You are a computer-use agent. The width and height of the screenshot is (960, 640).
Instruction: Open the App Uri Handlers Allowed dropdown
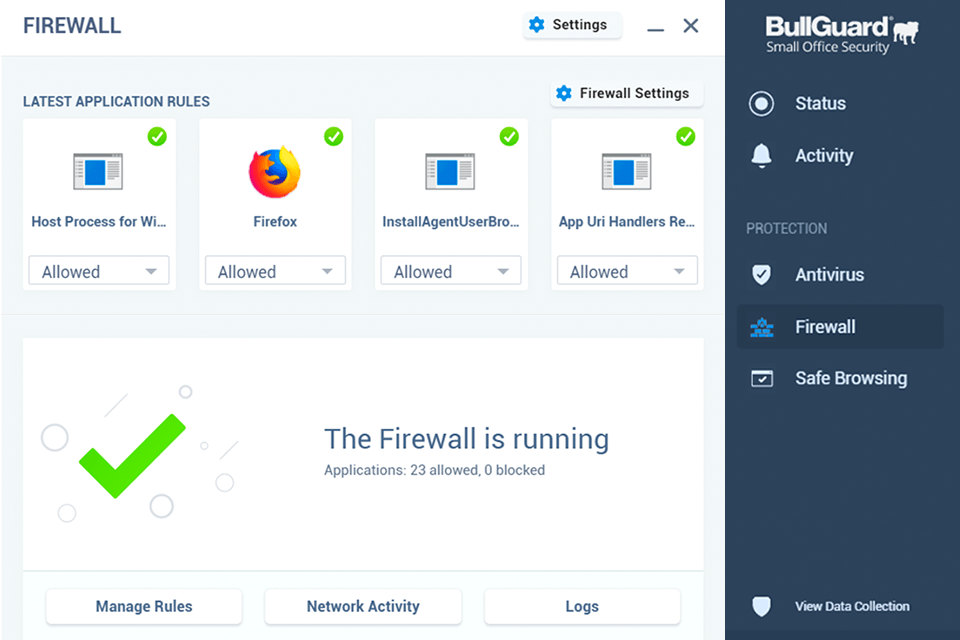tap(627, 271)
